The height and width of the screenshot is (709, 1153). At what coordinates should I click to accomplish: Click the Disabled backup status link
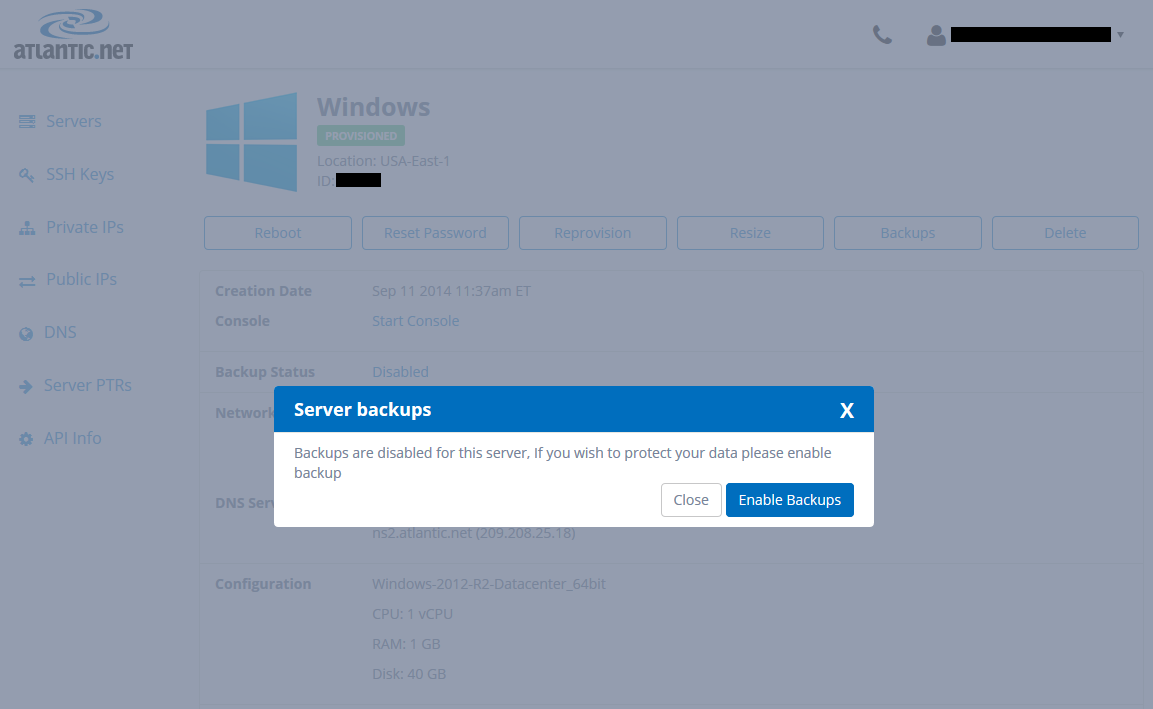coord(400,372)
